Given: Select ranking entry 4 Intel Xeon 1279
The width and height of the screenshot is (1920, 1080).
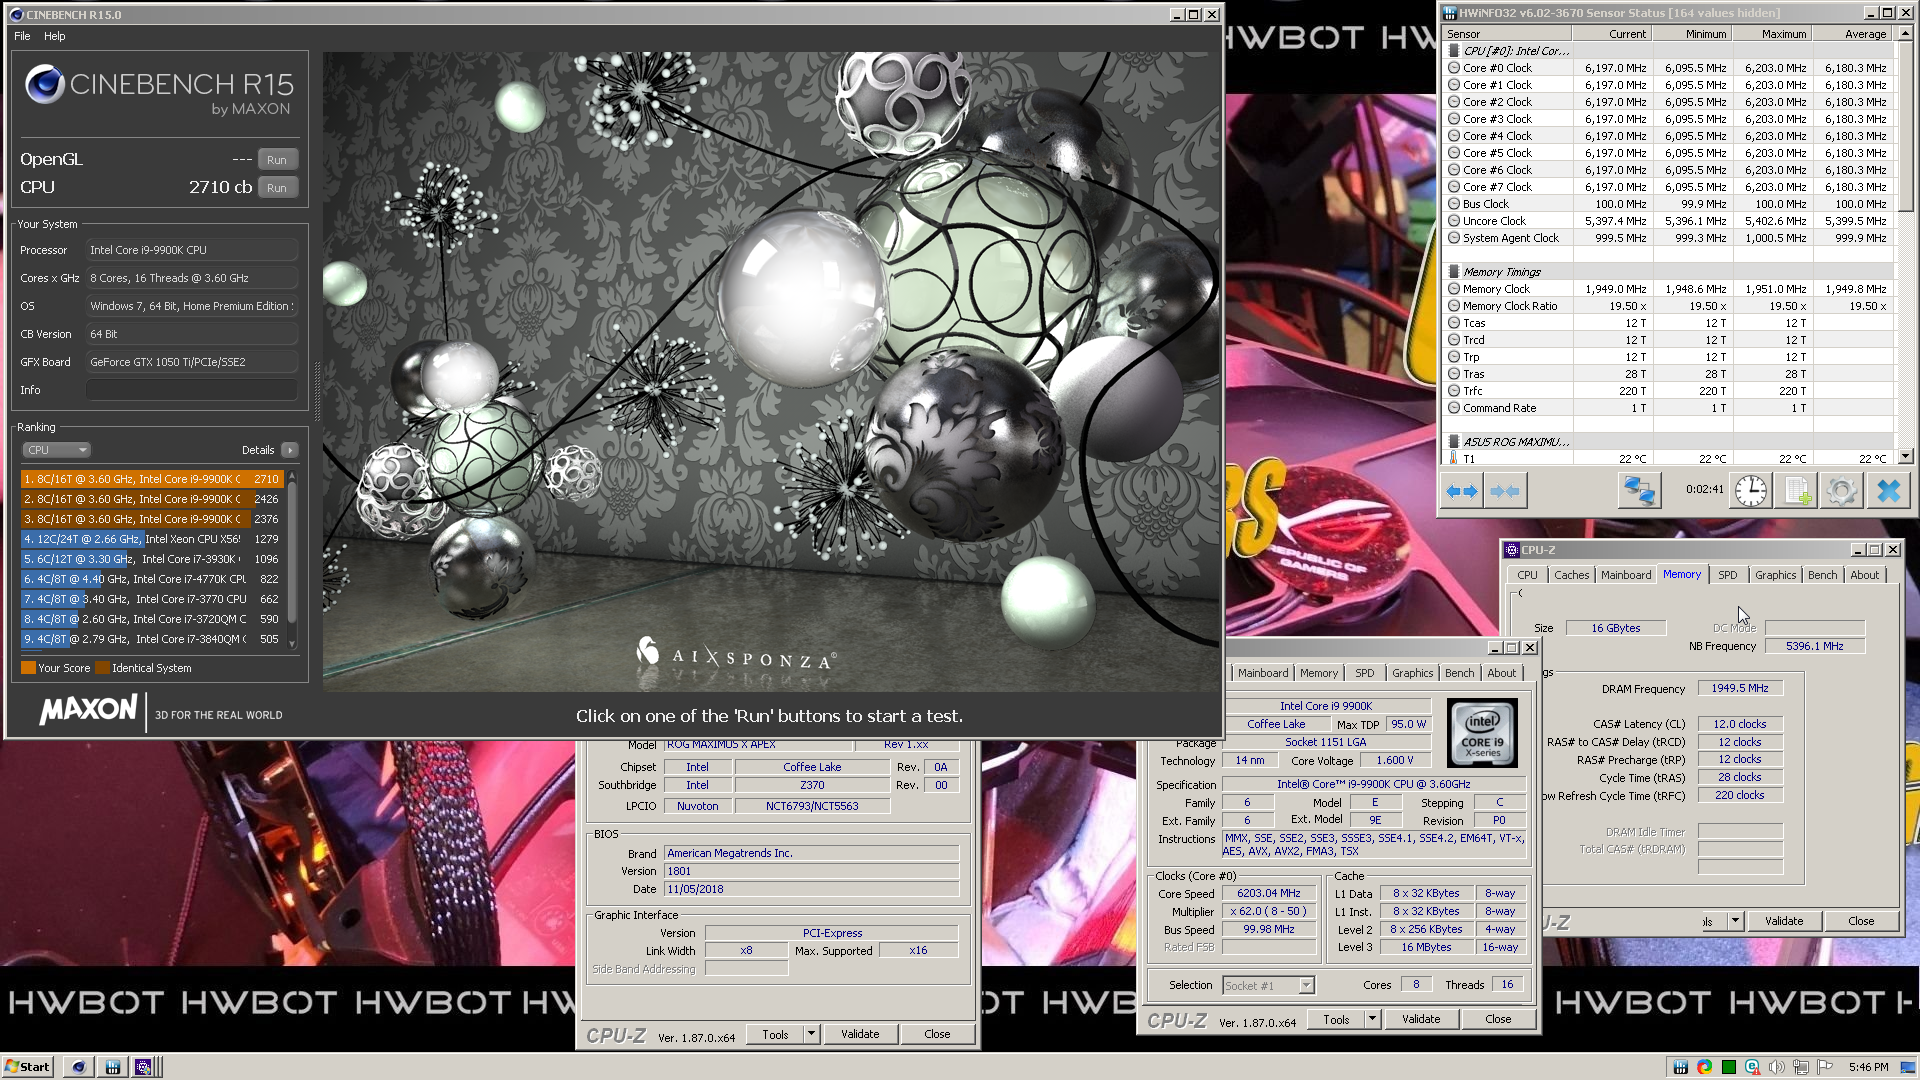Looking at the screenshot, I should coord(152,539).
